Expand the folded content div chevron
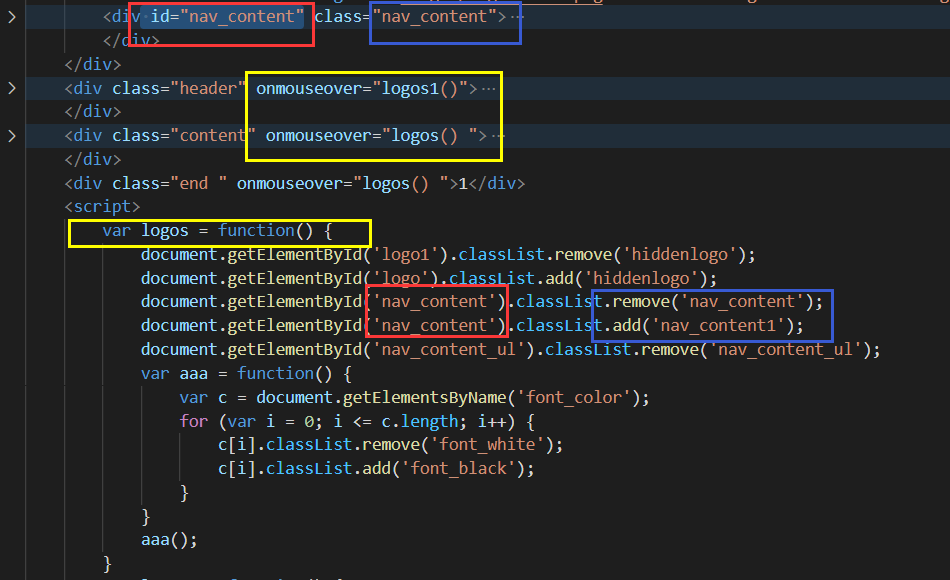 coord(12,136)
